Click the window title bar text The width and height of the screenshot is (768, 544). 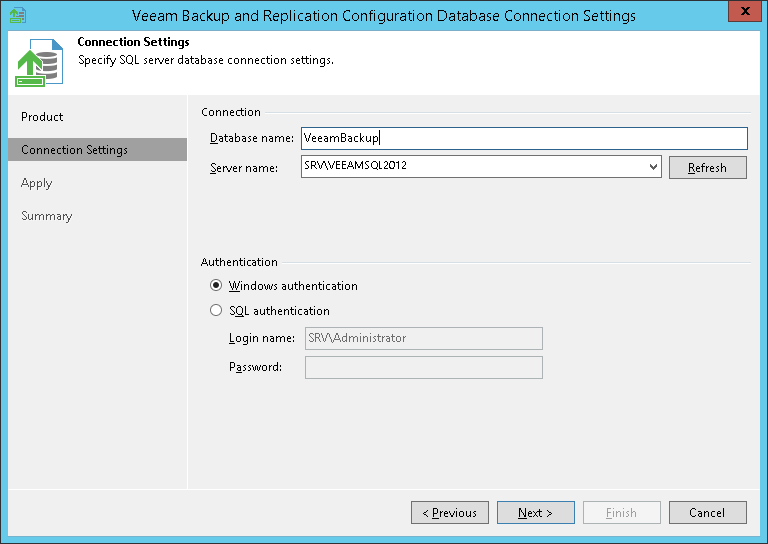(x=384, y=15)
